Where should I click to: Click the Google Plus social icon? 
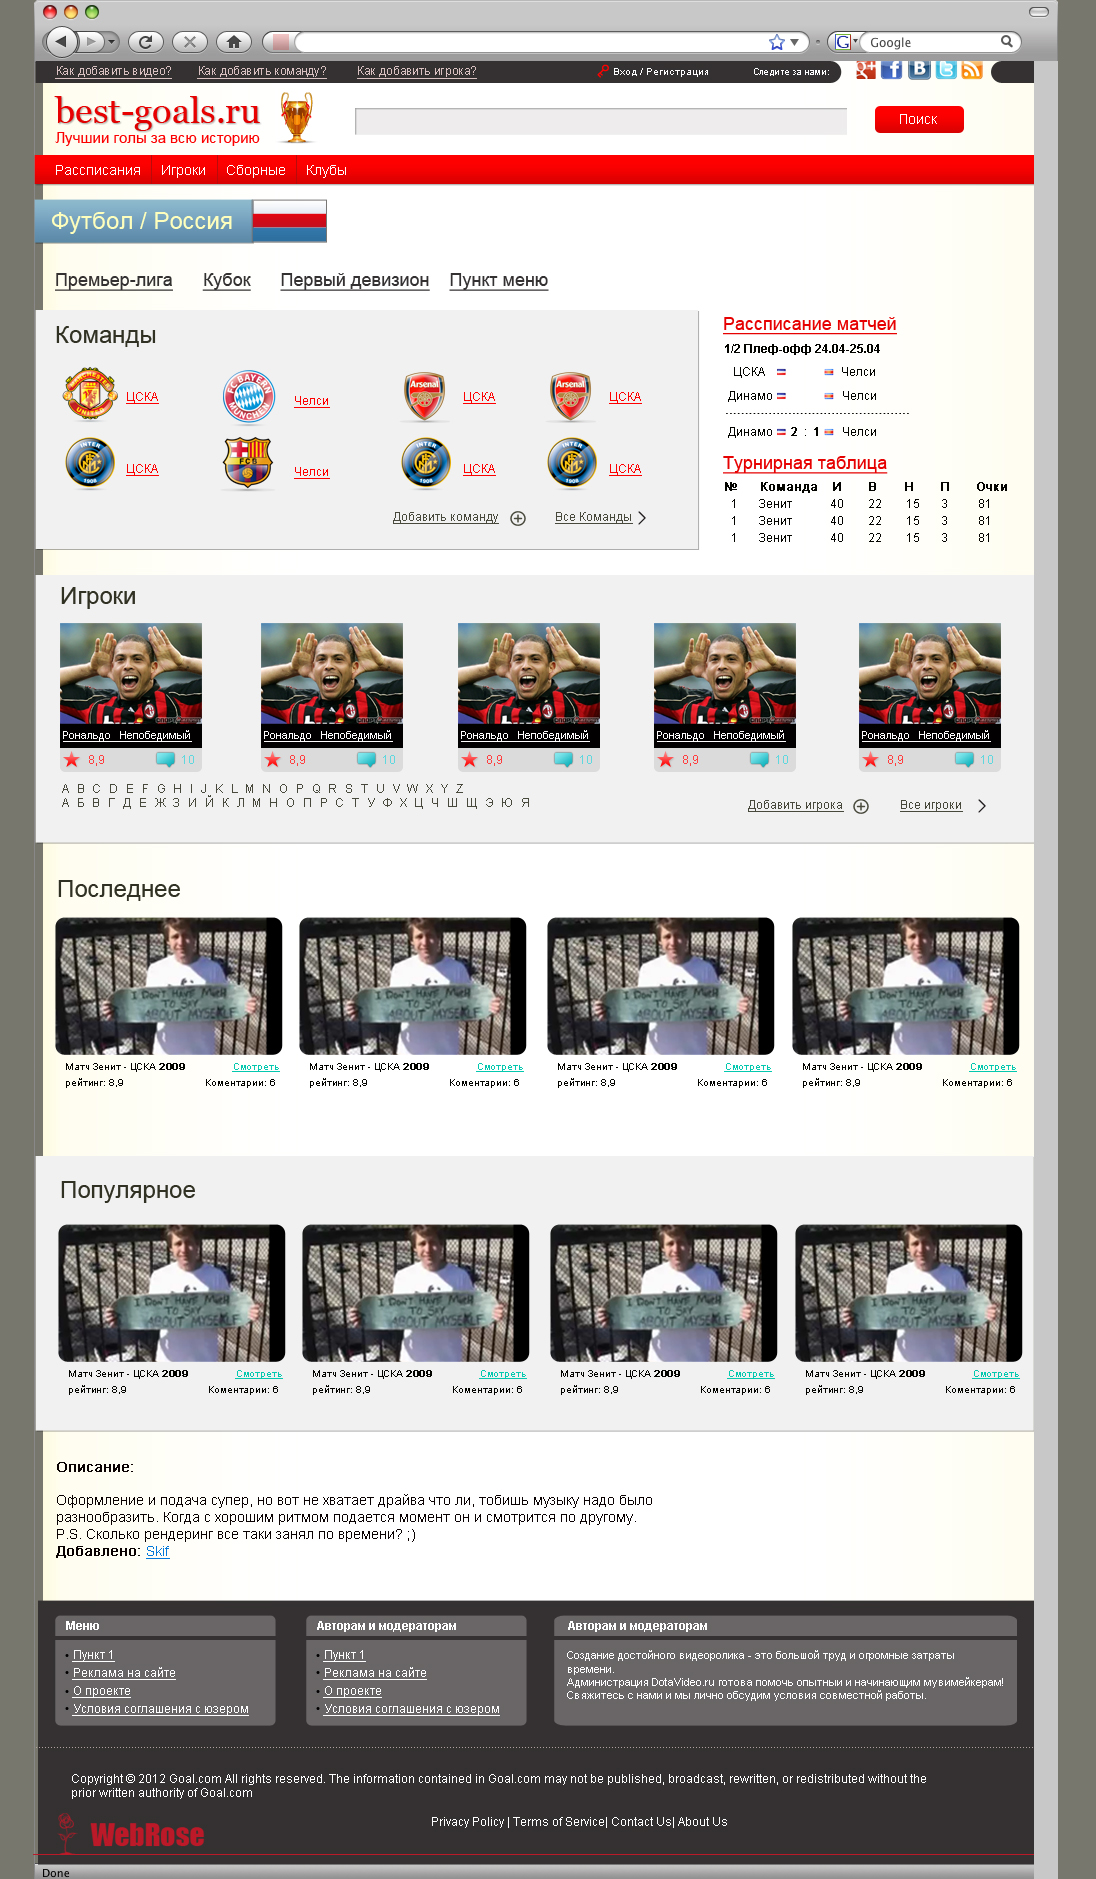[865, 70]
